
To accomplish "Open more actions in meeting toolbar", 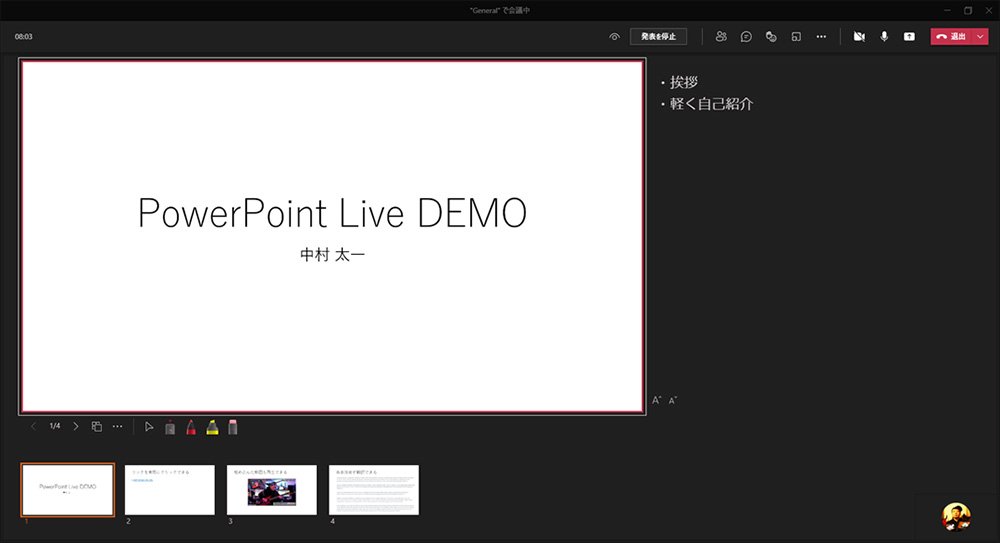I will (821, 37).
